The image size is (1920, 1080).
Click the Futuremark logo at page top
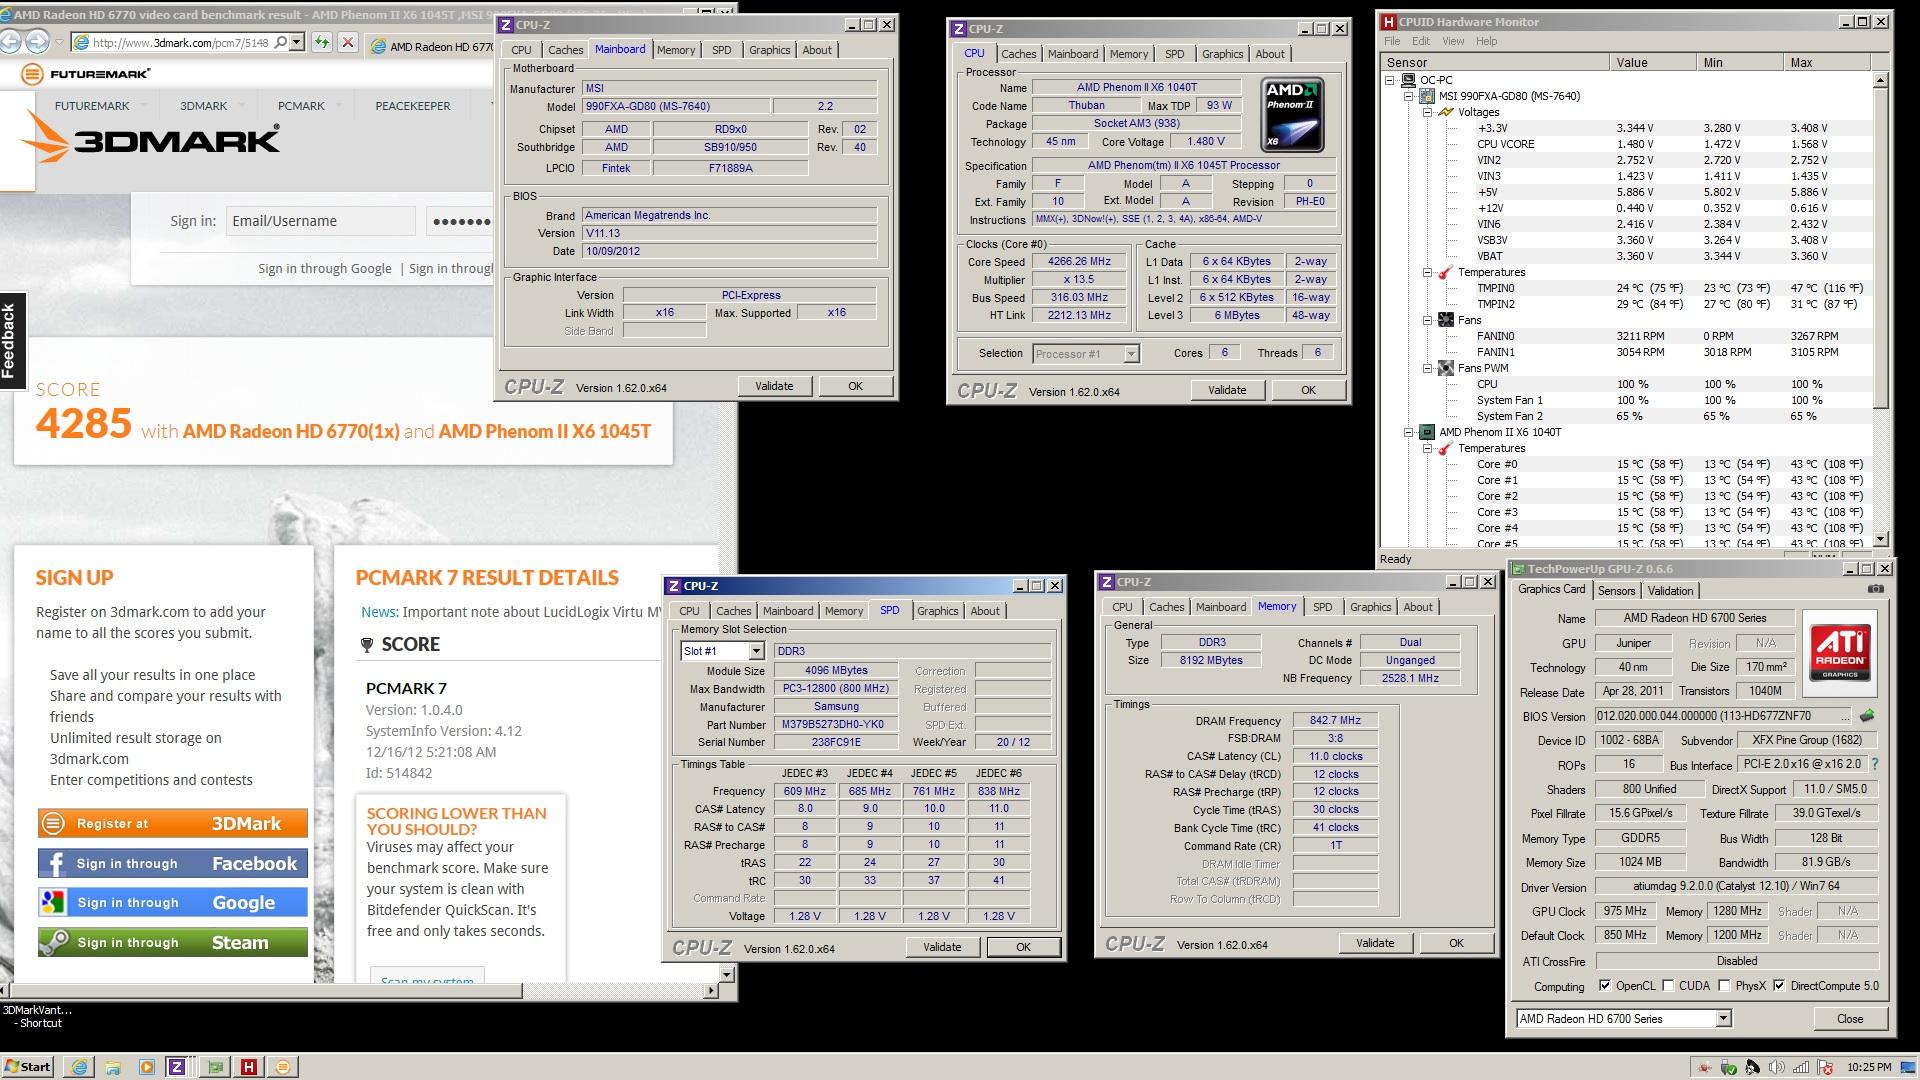[x=86, y=73]
